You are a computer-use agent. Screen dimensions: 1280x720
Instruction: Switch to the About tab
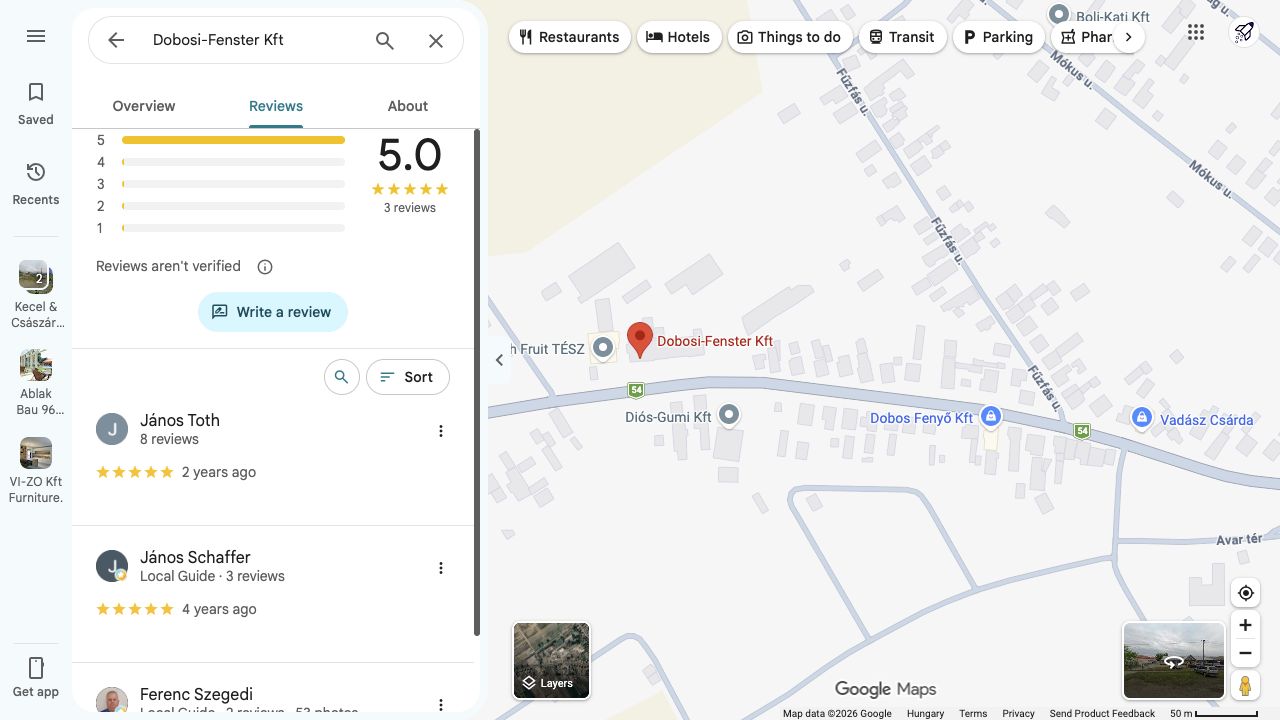[x=408, y=106]
